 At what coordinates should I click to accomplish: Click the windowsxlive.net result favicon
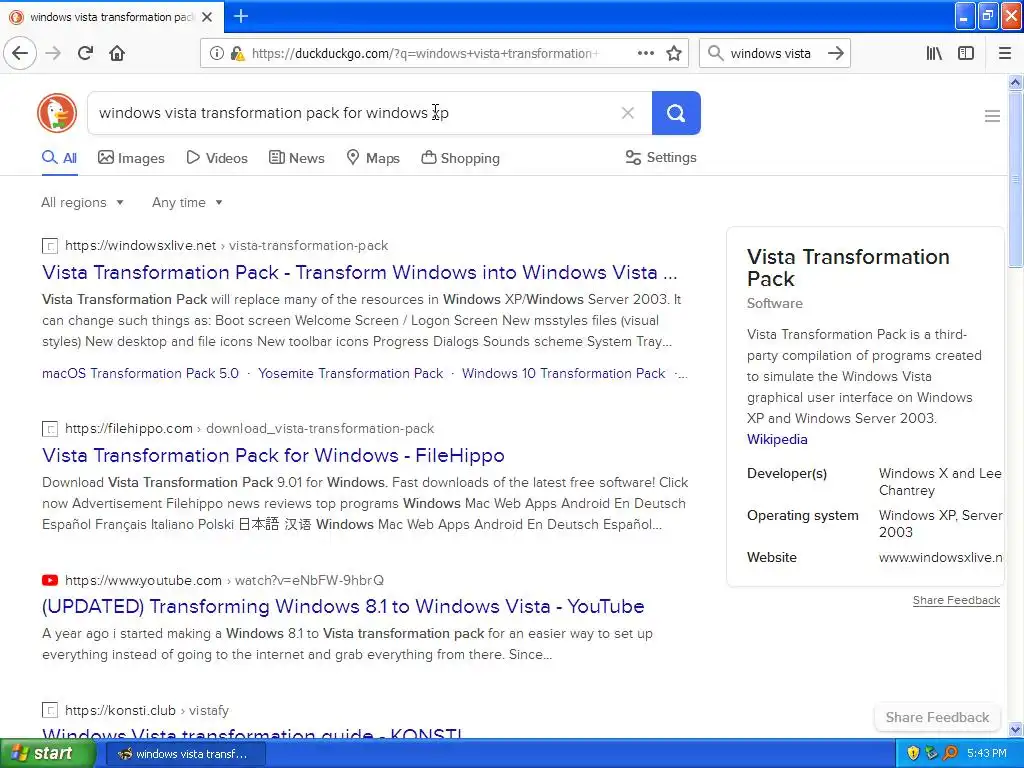pyautogui.click(x=50, y=246)
